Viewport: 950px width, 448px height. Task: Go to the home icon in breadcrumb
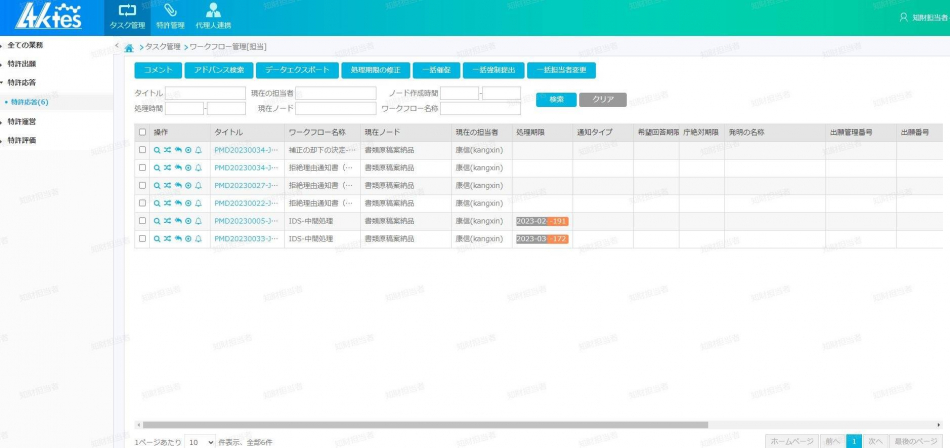(x=129, y=47)
